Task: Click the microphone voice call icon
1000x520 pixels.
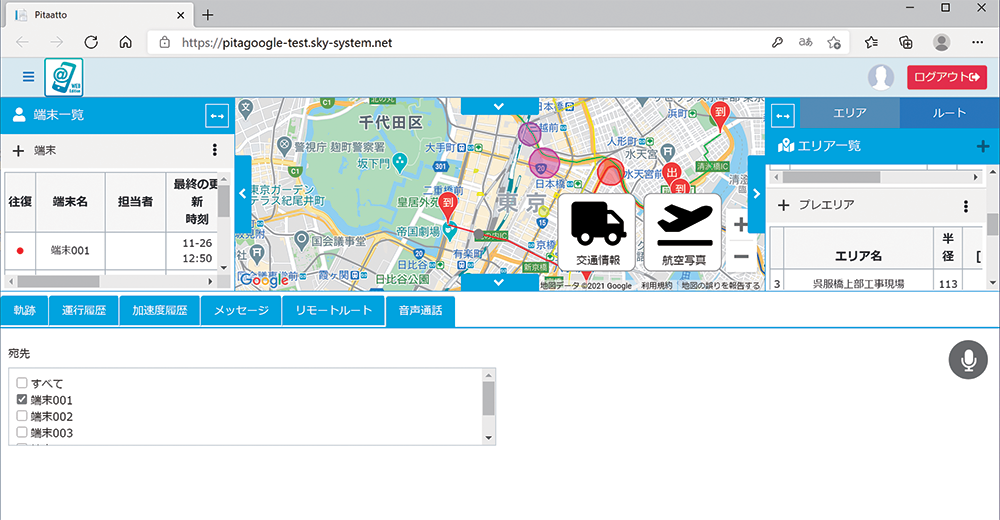Action: pos(967,360)
